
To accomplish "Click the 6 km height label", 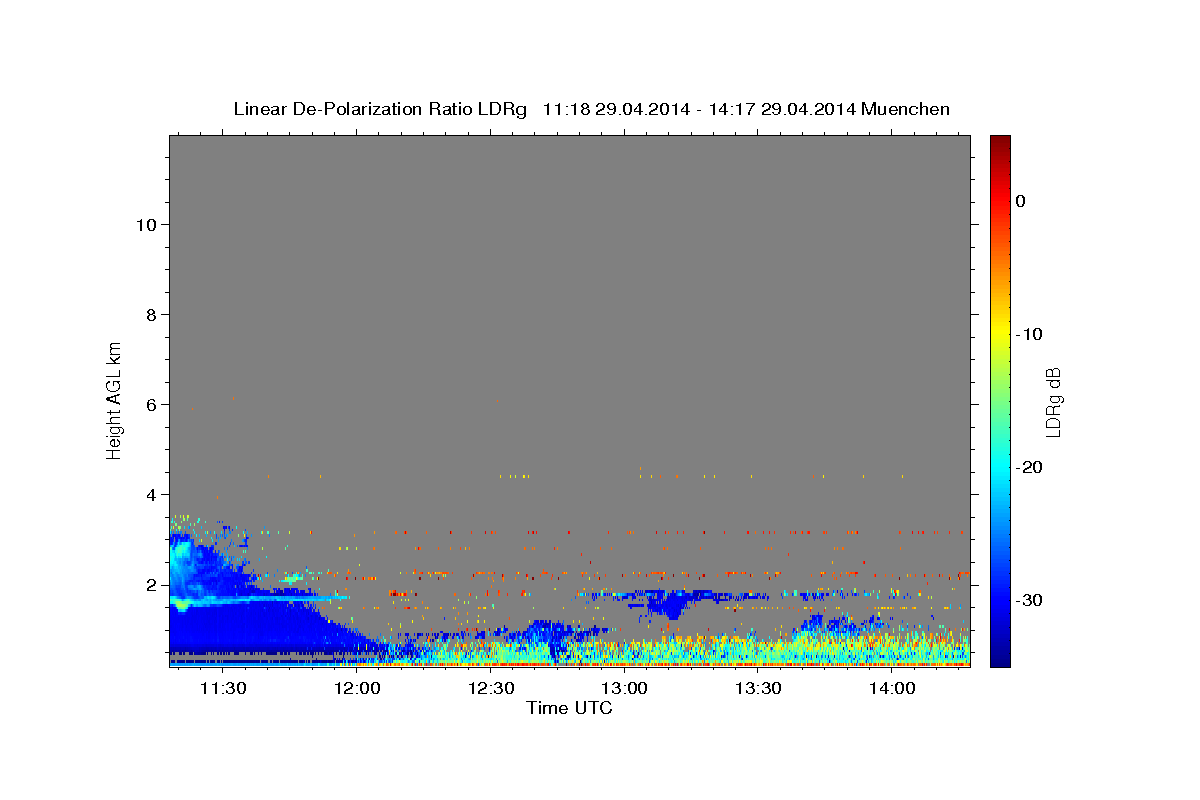I will pos(150,404).
